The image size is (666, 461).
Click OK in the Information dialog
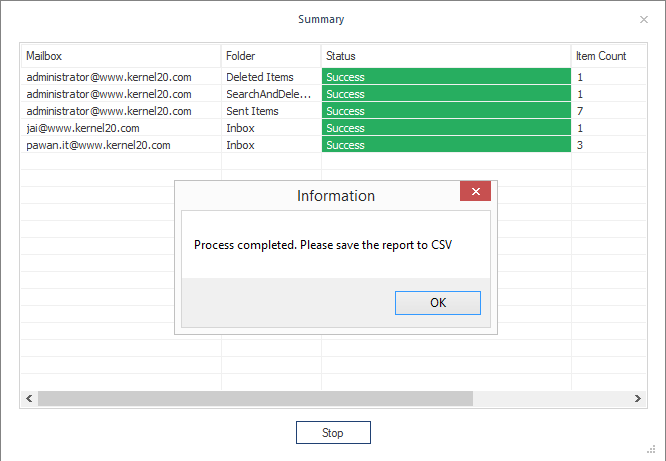437,303
